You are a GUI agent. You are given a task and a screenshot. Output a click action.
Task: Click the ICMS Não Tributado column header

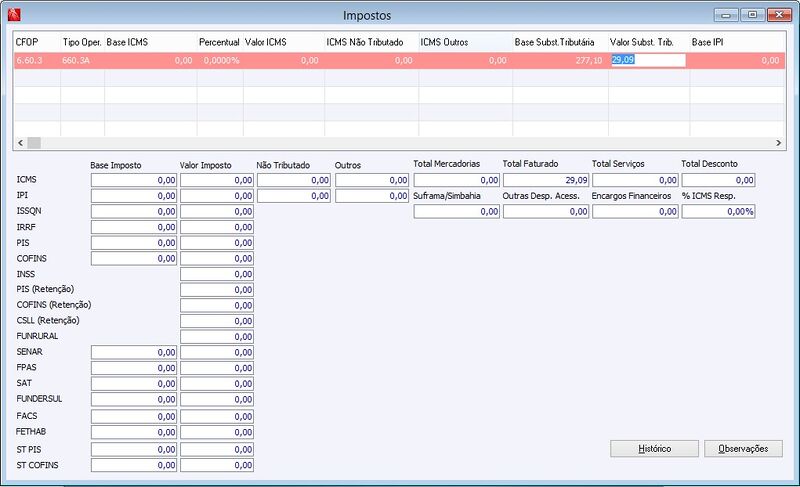371,42
